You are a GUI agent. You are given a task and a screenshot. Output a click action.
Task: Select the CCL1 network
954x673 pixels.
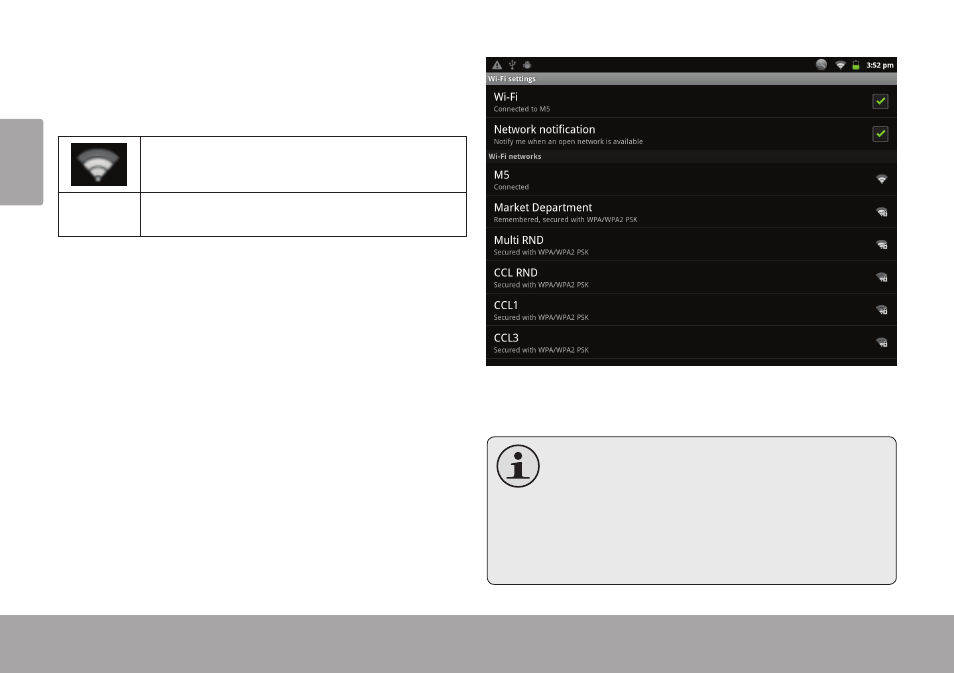pyautogui.click(x=691, y=310)
